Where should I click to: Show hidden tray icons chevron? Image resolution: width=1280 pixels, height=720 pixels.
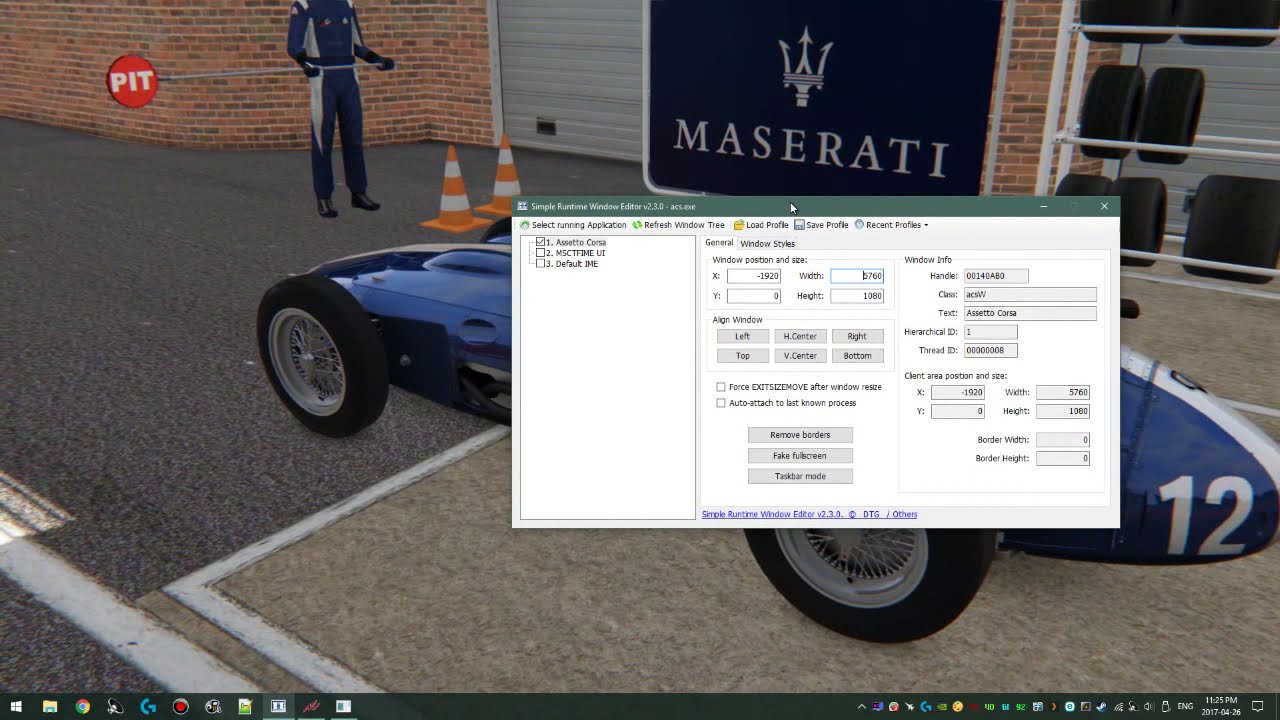[x=862, y=707]
